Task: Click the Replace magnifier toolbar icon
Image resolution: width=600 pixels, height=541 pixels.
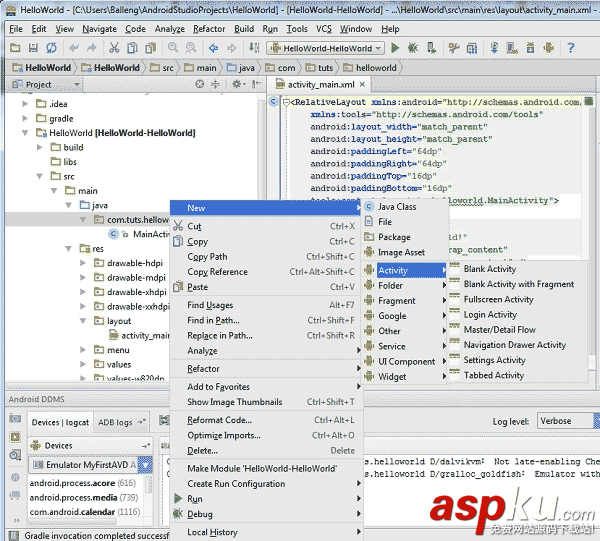Action: [191, 48]
